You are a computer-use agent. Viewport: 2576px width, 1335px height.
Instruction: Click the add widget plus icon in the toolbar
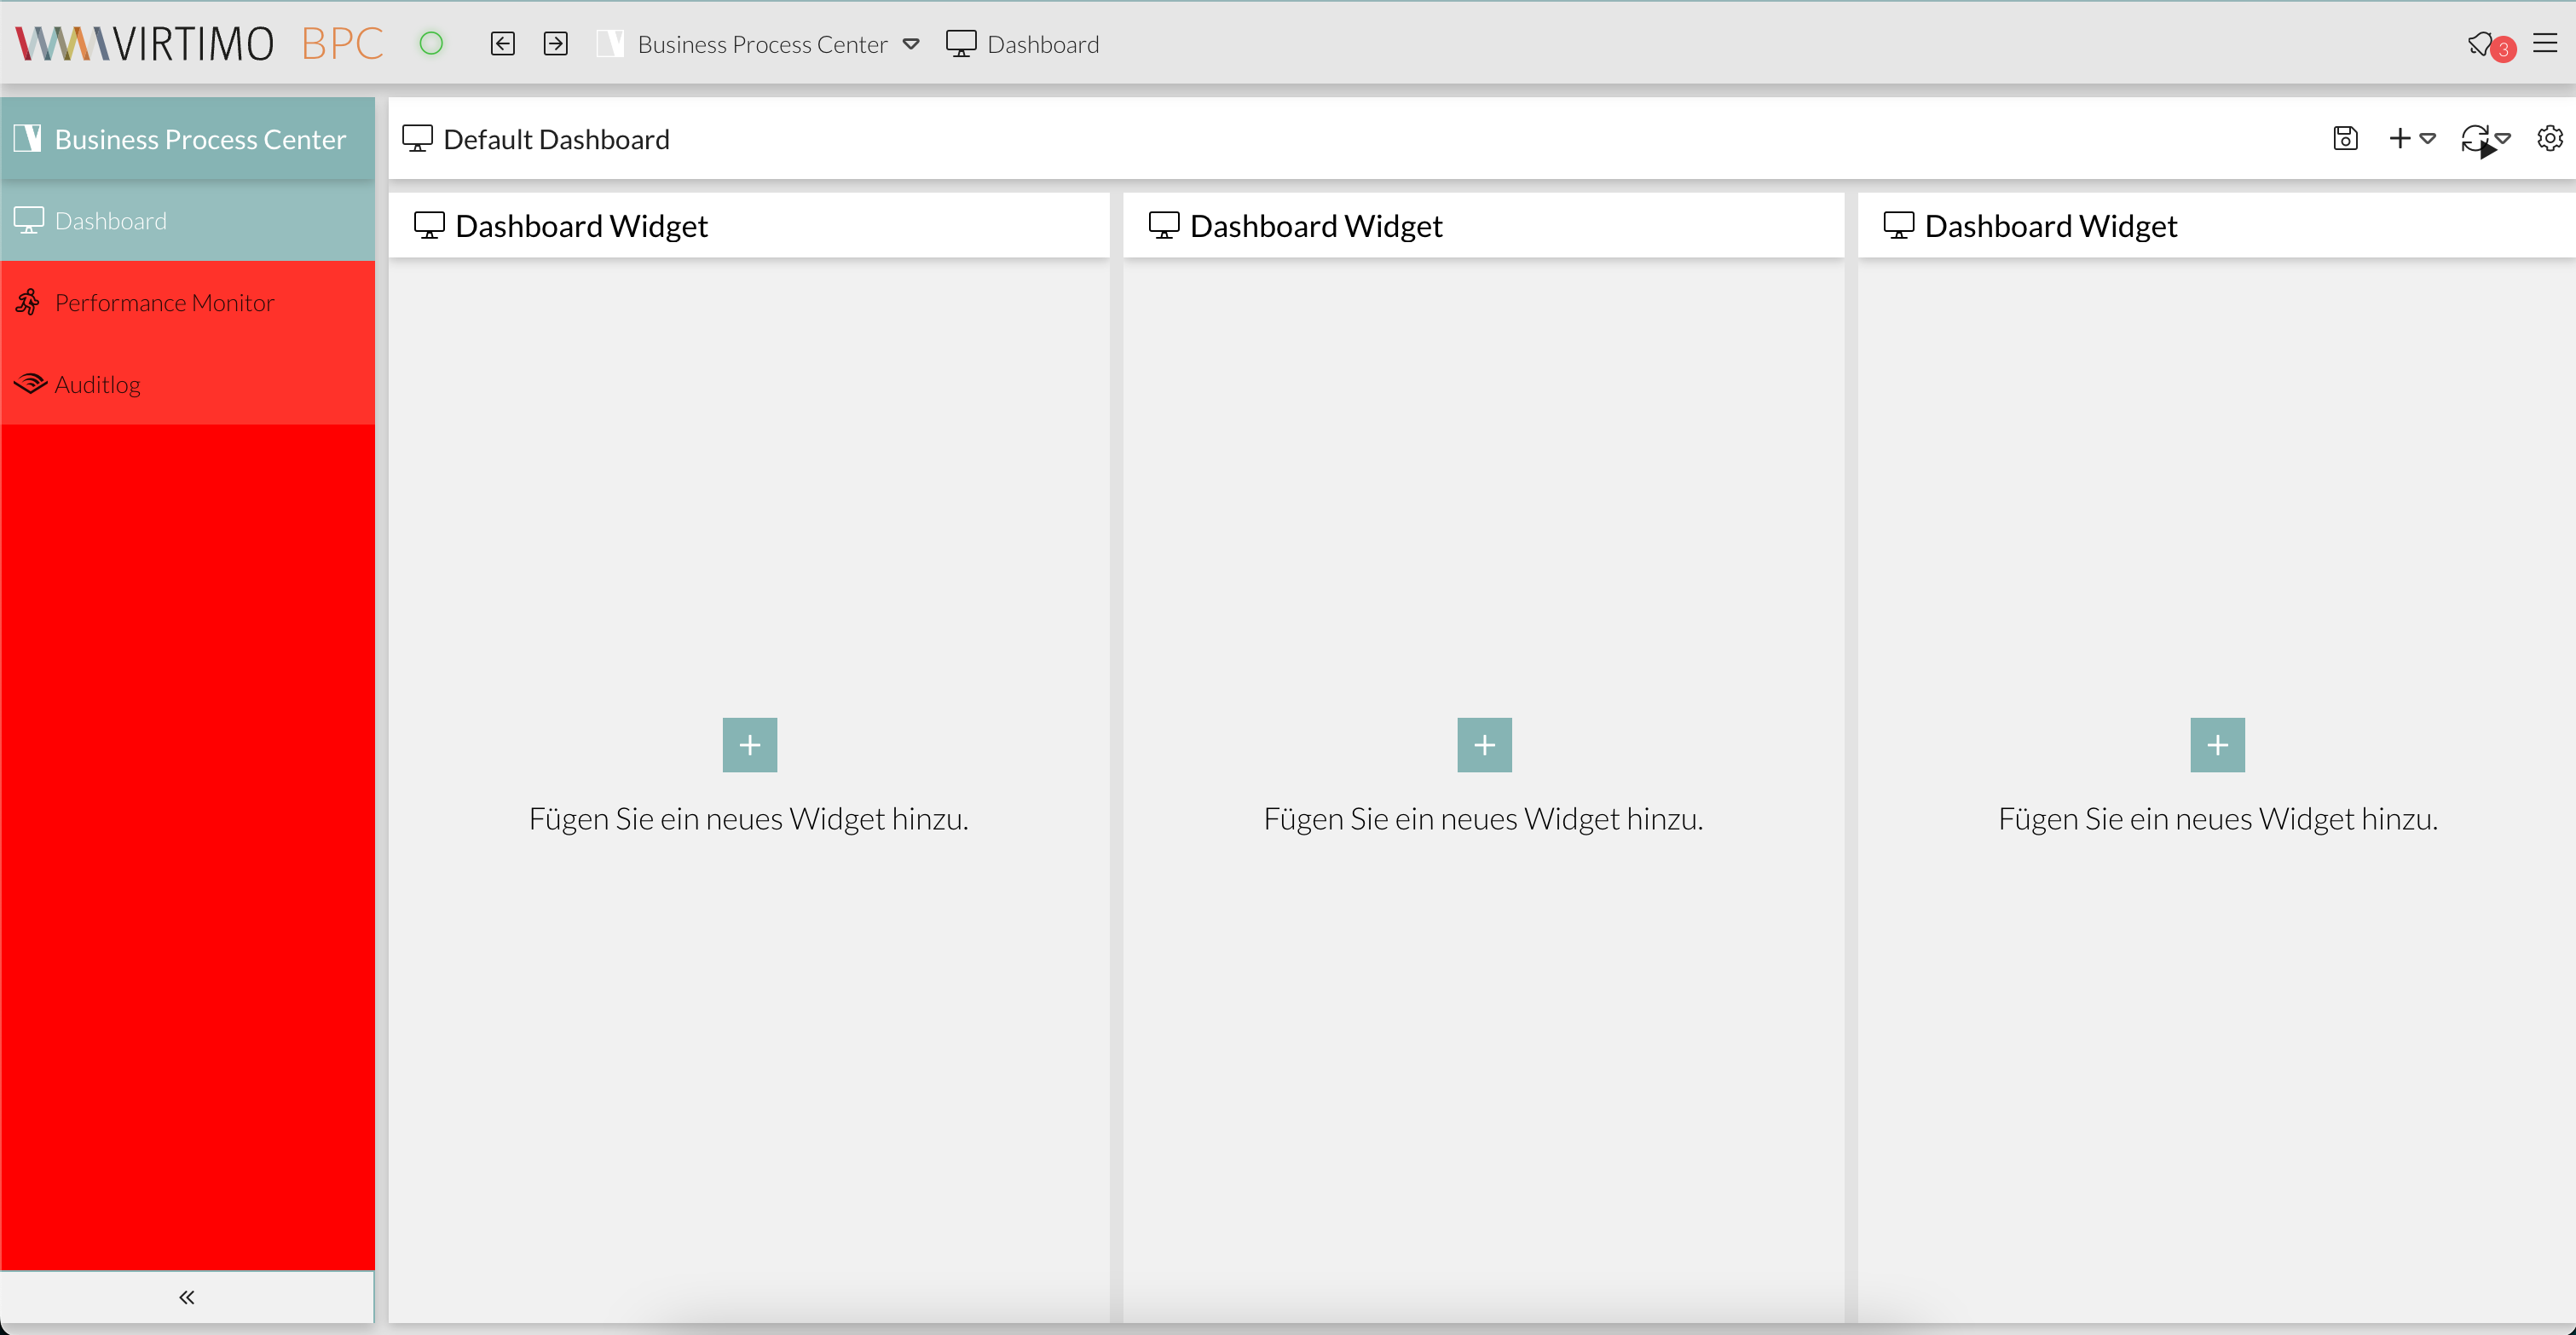(2400, 139)
